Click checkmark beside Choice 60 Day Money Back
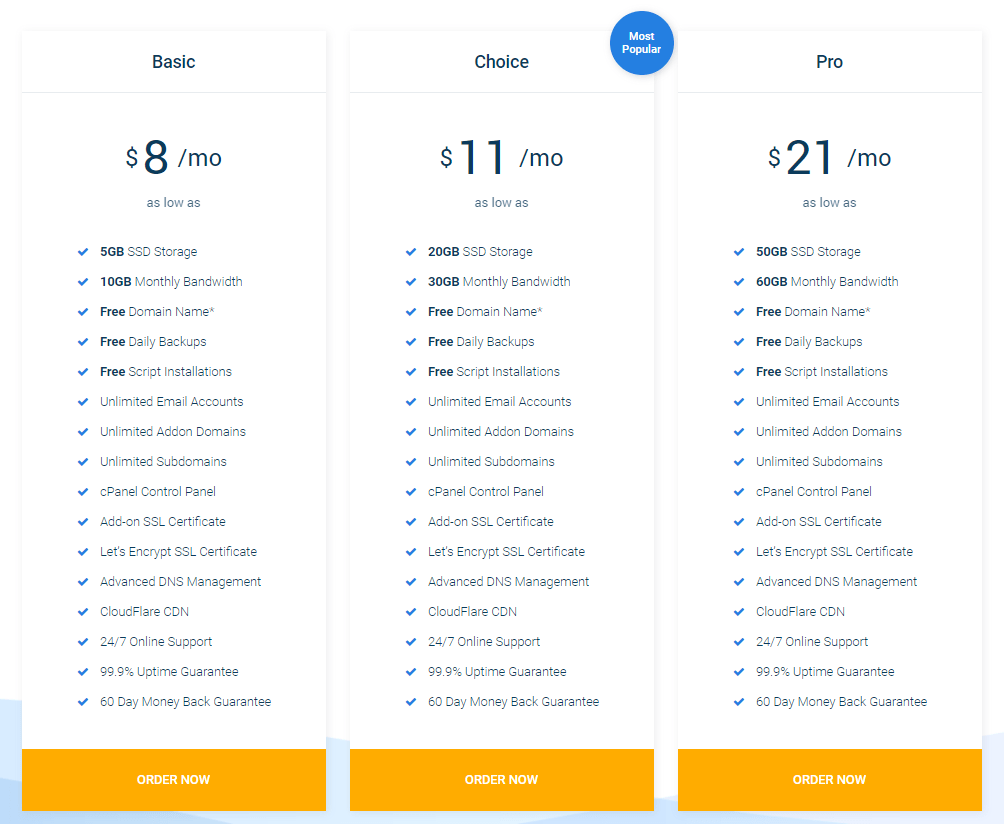The height and width of the screenshot is (824, 1004). [411, 702]
